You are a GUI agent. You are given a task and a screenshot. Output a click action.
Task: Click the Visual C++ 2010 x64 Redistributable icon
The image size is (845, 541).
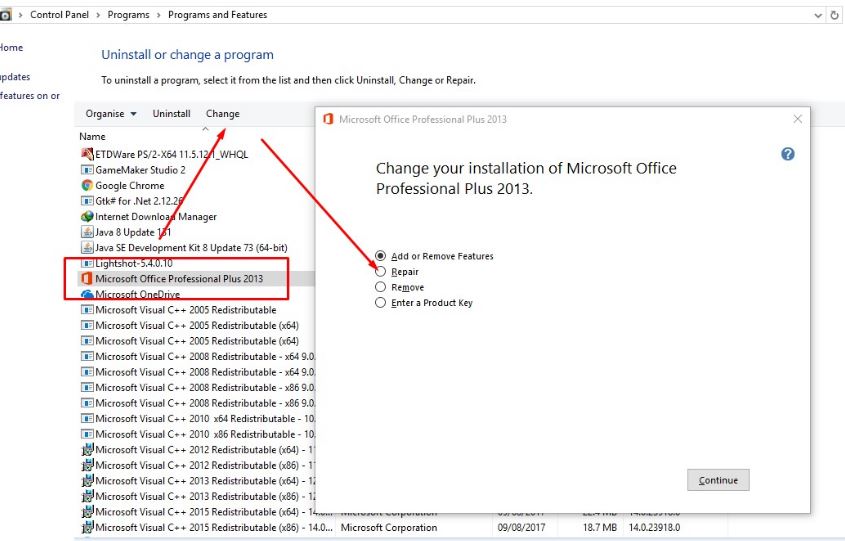[87, 419]
